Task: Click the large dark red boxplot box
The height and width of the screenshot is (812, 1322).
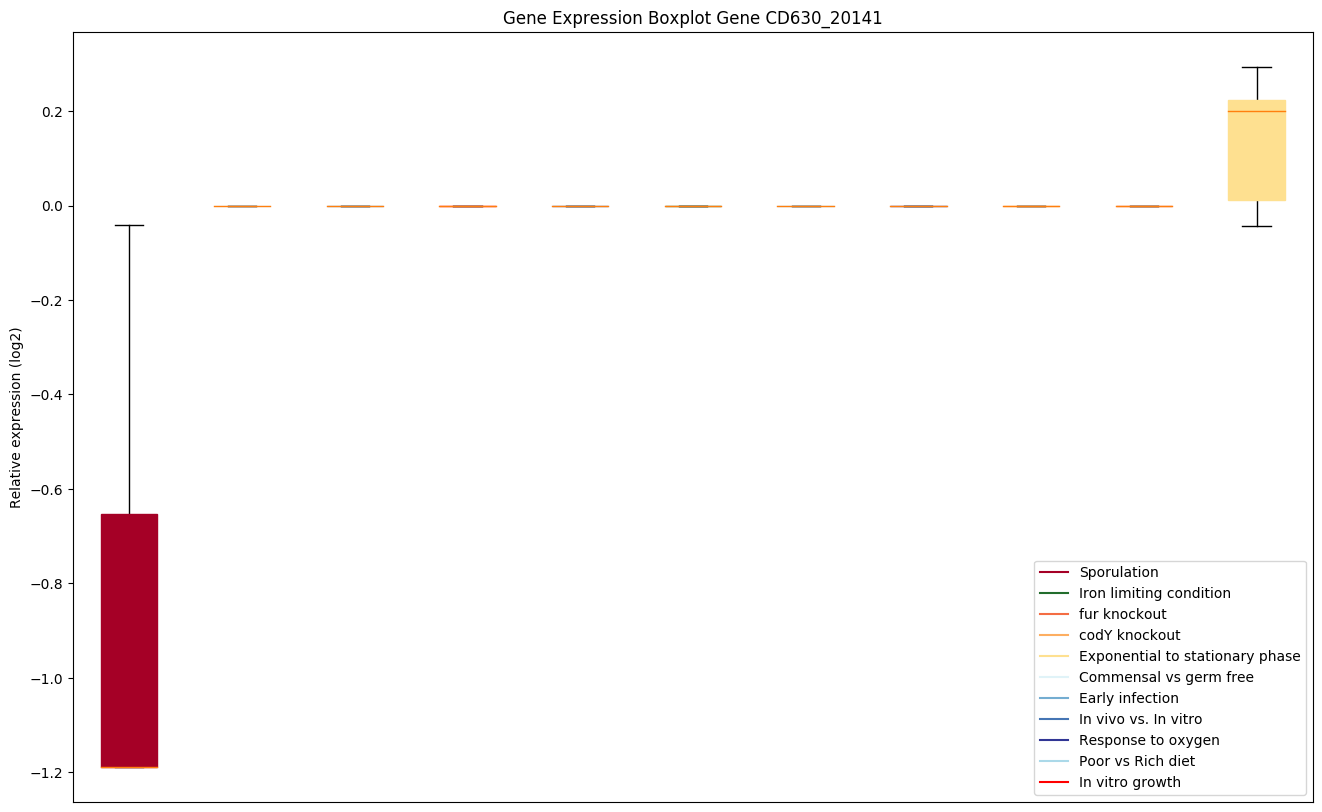Action: (x=129, y=640)
